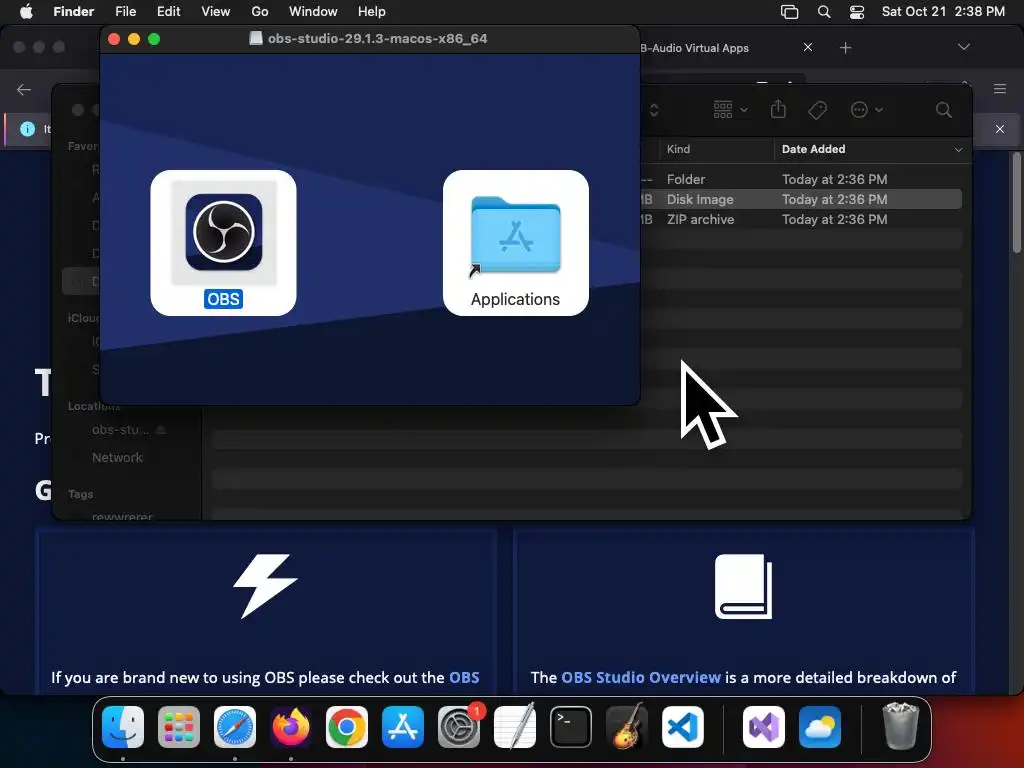Launch Firefox from the Dock
Image resolution: width=1024 pixels, height=768 pixels.
(291, 727)
